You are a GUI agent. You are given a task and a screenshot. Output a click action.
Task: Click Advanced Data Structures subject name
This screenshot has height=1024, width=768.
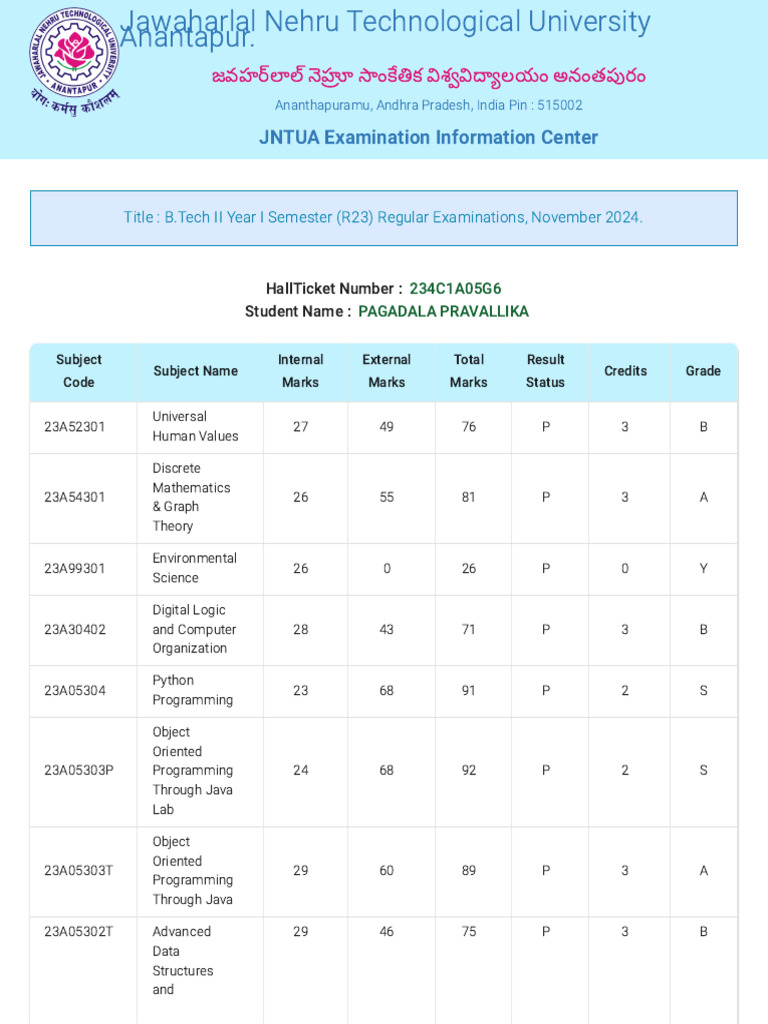click(183, 961)
